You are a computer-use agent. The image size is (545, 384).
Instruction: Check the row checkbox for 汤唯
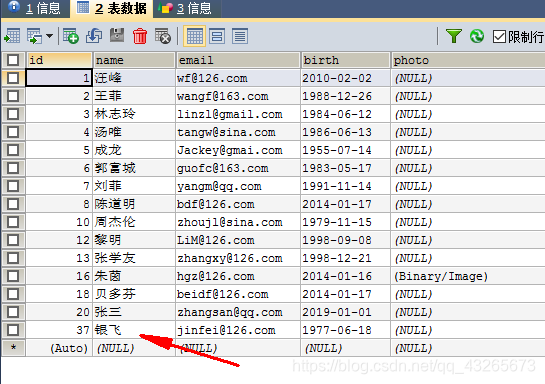tap(13, 132)
